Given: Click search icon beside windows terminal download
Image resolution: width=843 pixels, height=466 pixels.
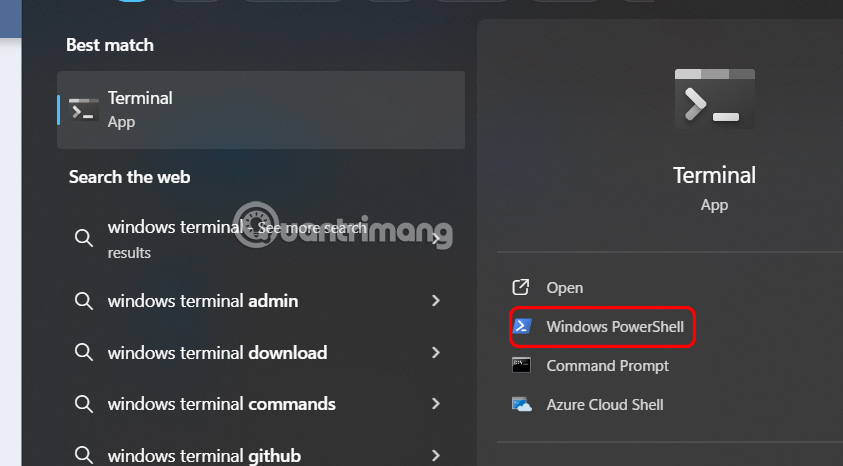Looking at the screenshot, I should point(85,353).
